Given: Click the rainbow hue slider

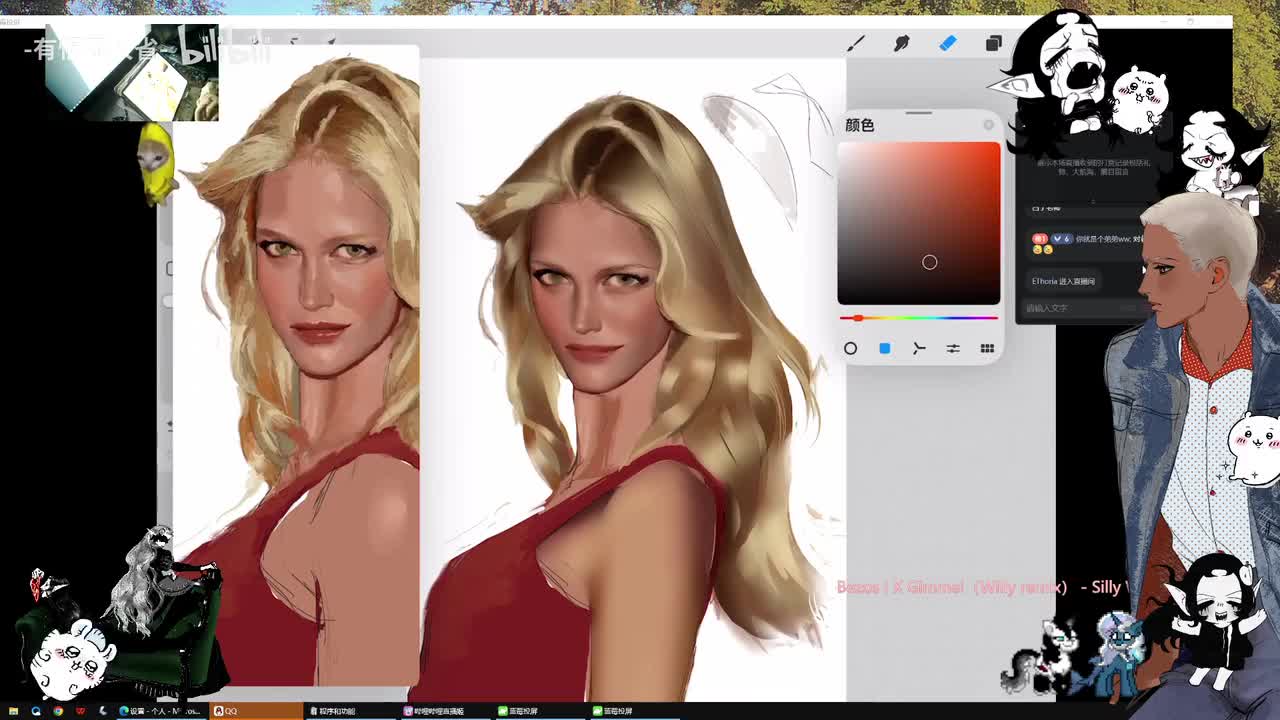Looking at the screenshot, I should 919,318.
